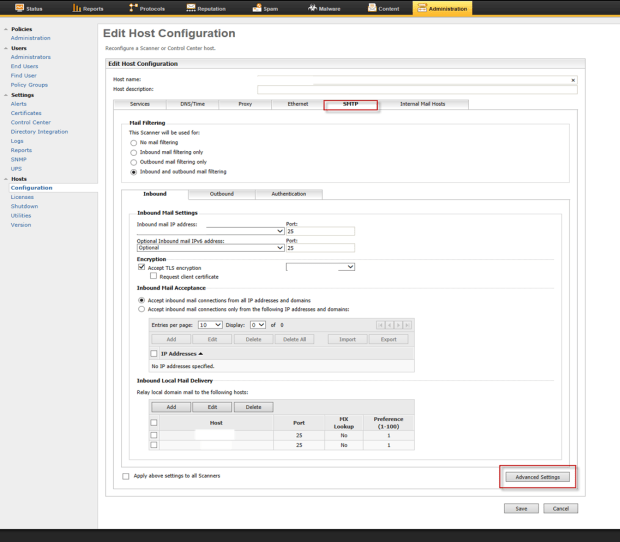Switch to the DNS/Time tab

pos(192,104)
